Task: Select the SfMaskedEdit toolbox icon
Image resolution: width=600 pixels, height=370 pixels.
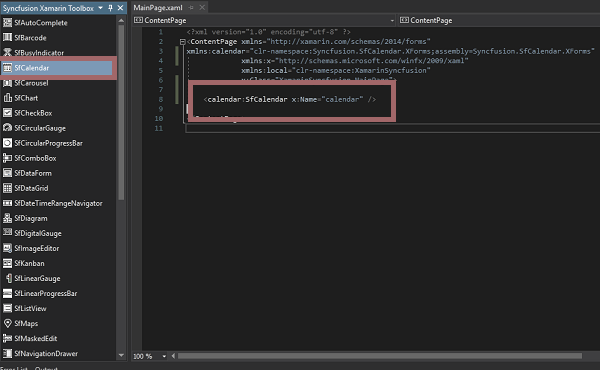Action: point(7,338)
